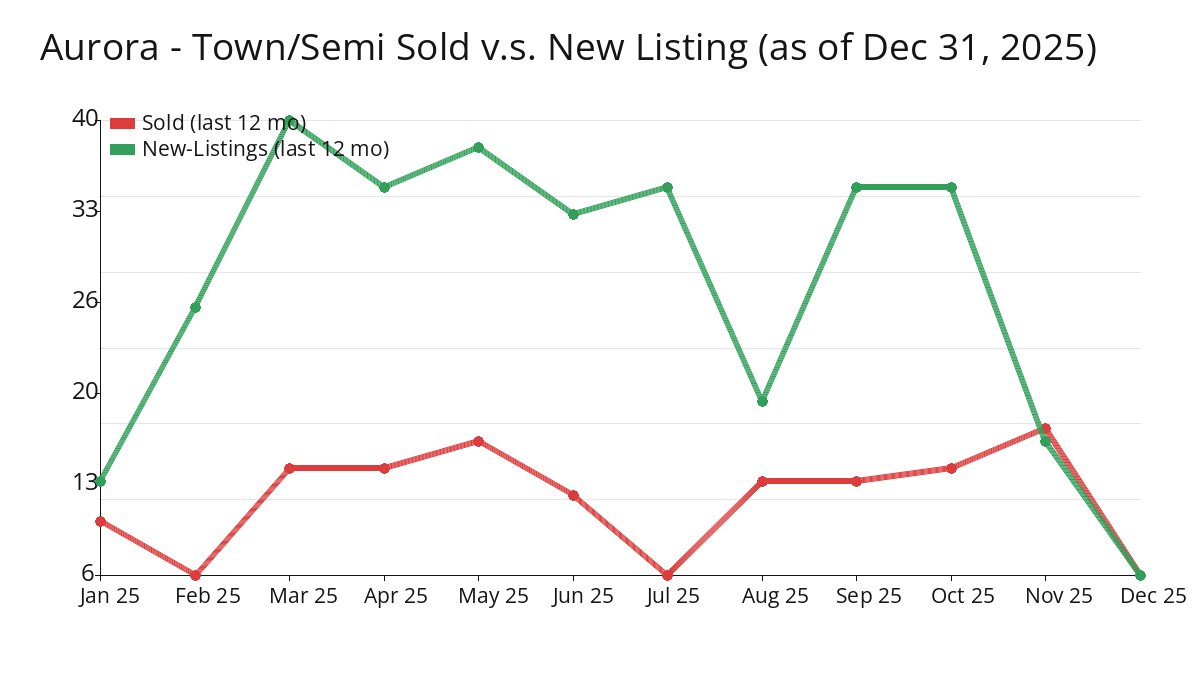This screenshot has width=1200, height=675.
Task: Select the New-Listings peak point at Mar 25
Action: (290, 120)
